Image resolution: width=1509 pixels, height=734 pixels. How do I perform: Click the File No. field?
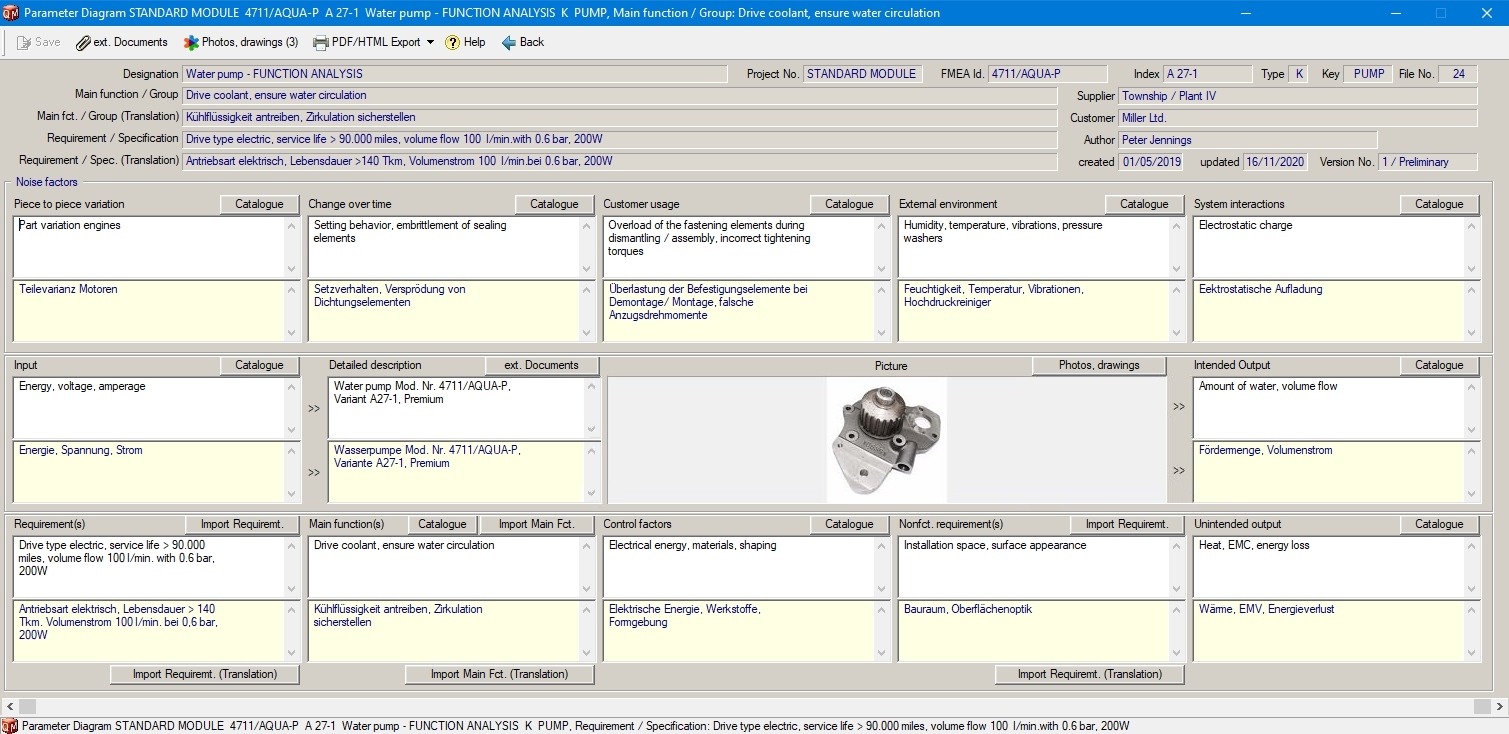click(1458, 74)
